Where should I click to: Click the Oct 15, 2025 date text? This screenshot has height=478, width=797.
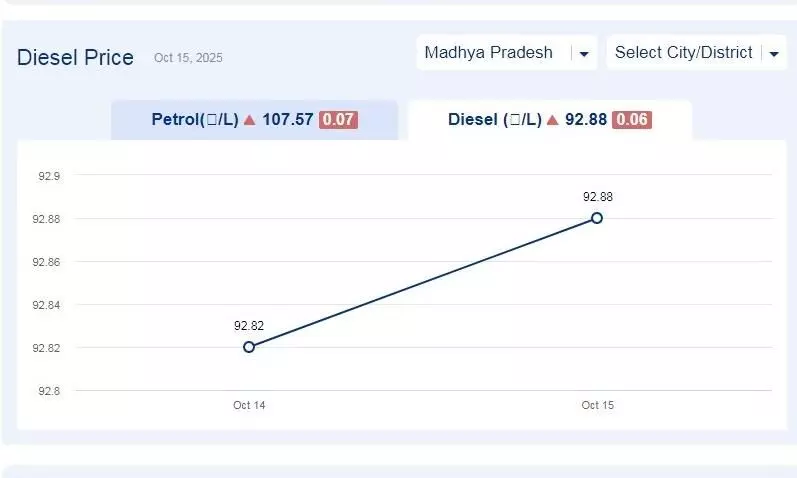188,59
